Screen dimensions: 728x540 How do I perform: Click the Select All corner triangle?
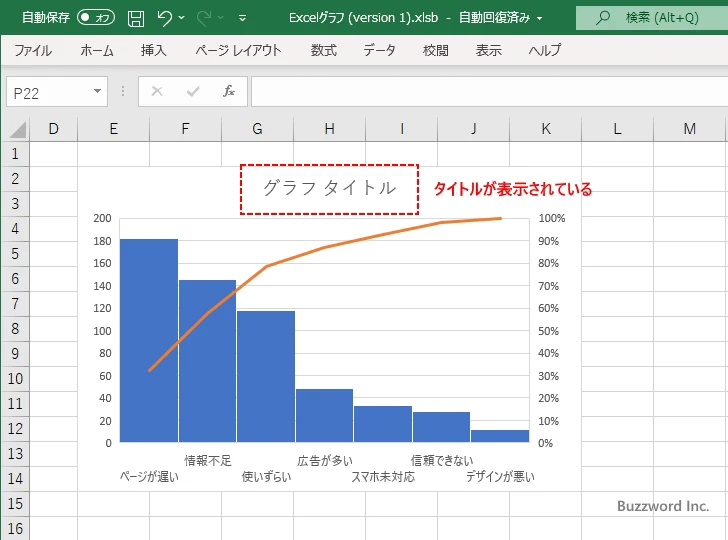pyautogui.click(x=18, y=130)
